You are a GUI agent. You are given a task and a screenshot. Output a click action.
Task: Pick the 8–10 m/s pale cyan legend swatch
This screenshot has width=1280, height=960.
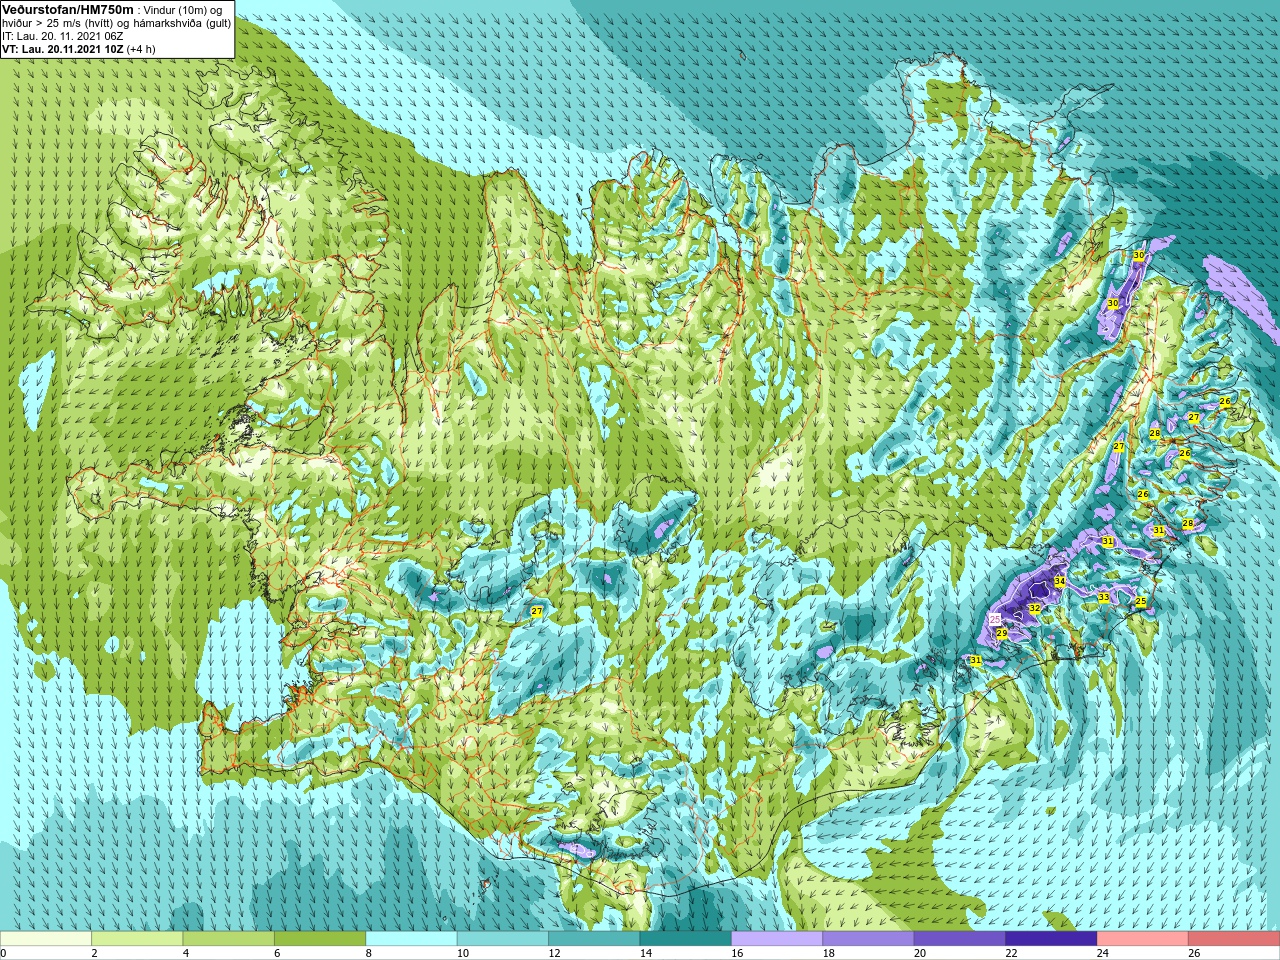412,939
